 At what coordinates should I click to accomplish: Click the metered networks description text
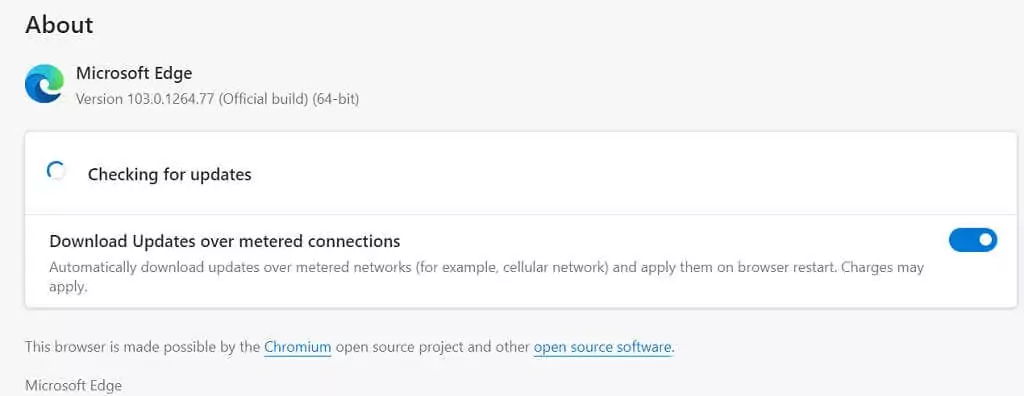487,277
